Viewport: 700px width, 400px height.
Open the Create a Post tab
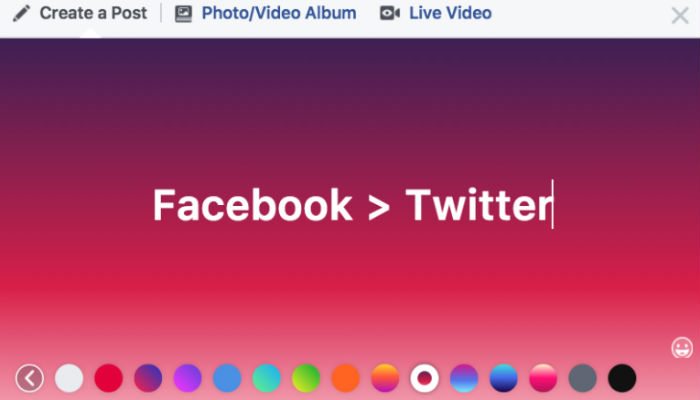click(80, 13)
